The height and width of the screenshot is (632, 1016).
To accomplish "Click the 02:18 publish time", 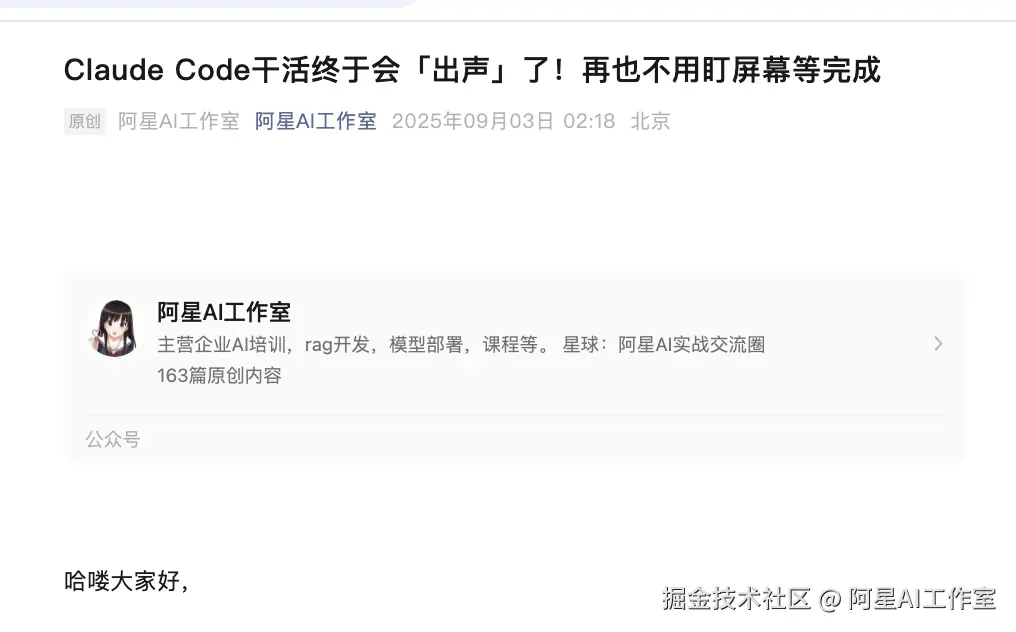I will 589,121.
